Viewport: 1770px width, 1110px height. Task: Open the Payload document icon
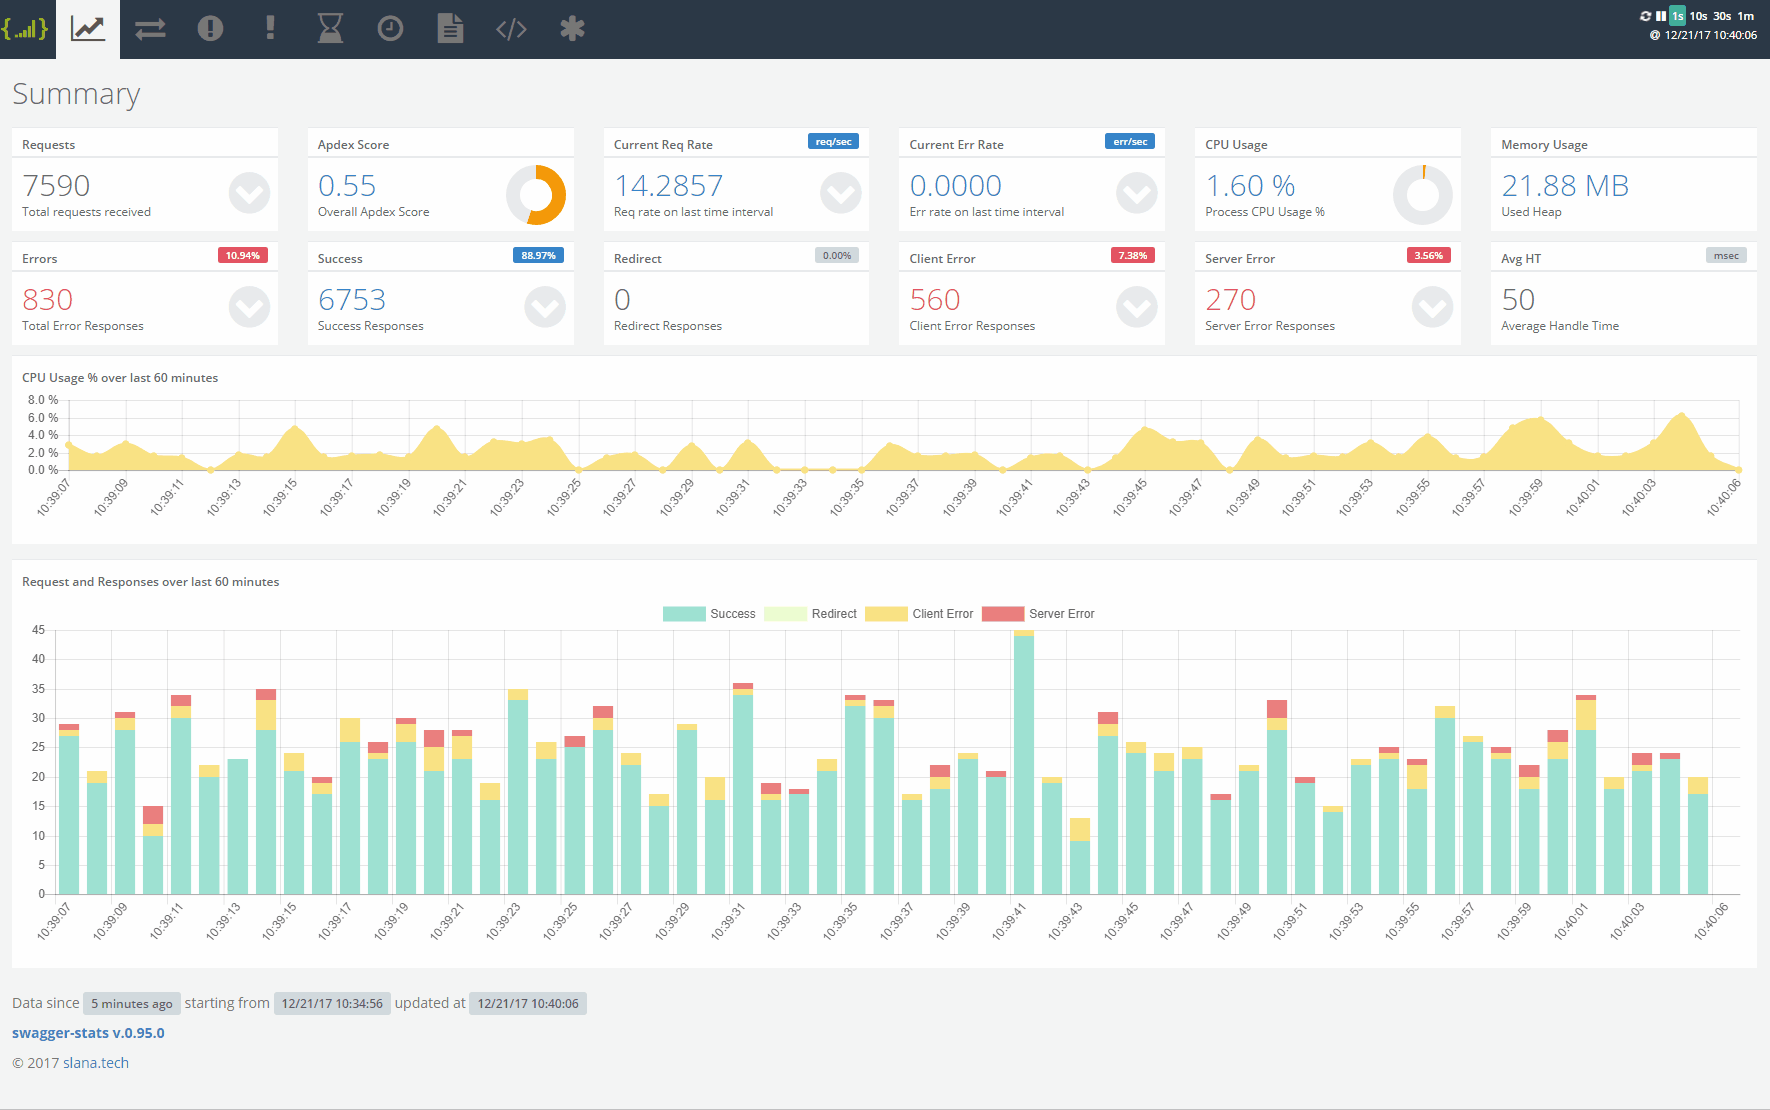pos(450,29)
